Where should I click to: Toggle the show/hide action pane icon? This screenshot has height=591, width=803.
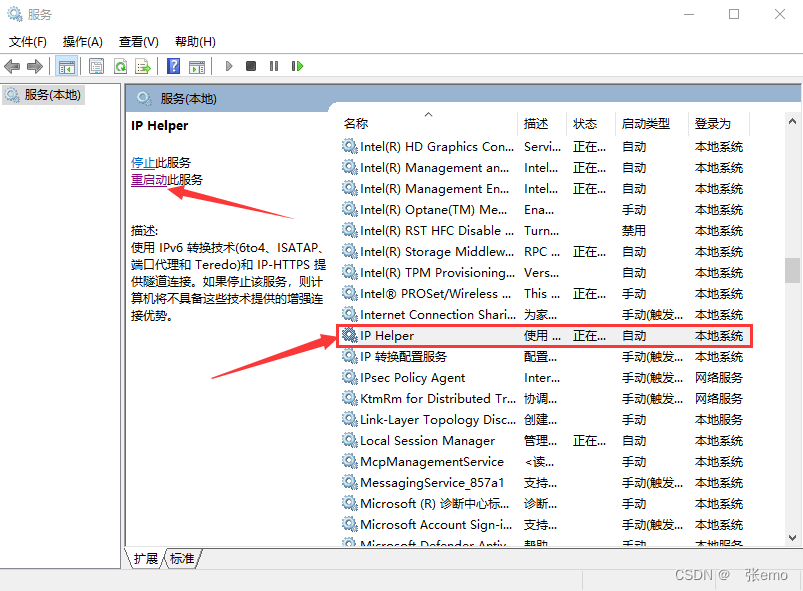click(197, 66)
